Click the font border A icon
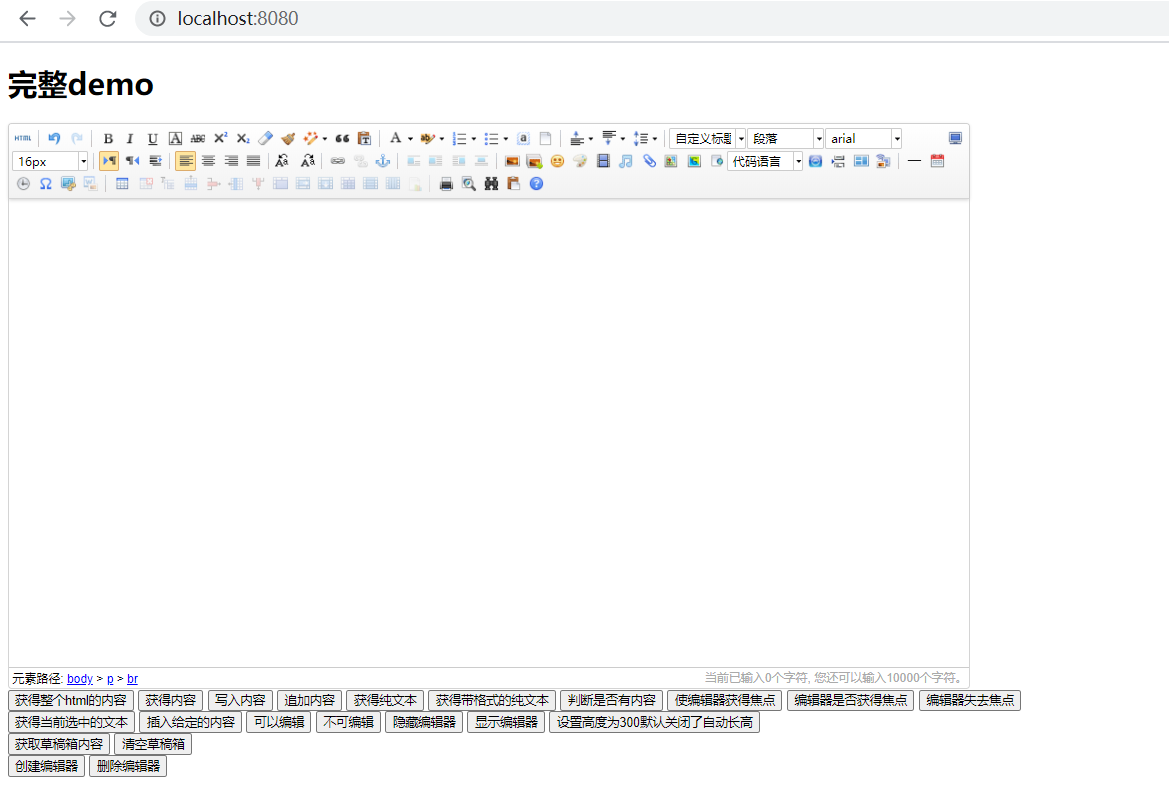Screen dimensions: 1169x799 (x=175, y=139)
